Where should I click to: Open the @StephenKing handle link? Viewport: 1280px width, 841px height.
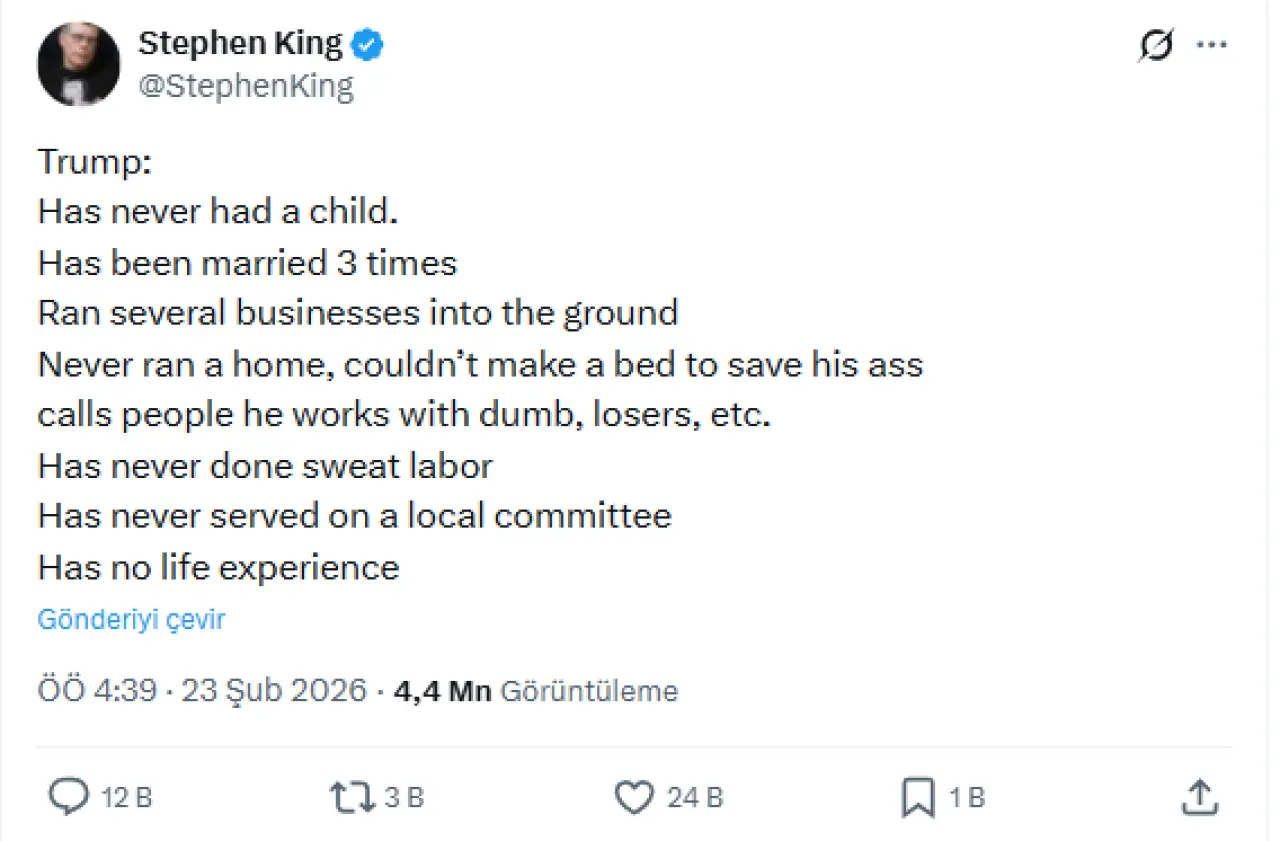click(246, 87)
